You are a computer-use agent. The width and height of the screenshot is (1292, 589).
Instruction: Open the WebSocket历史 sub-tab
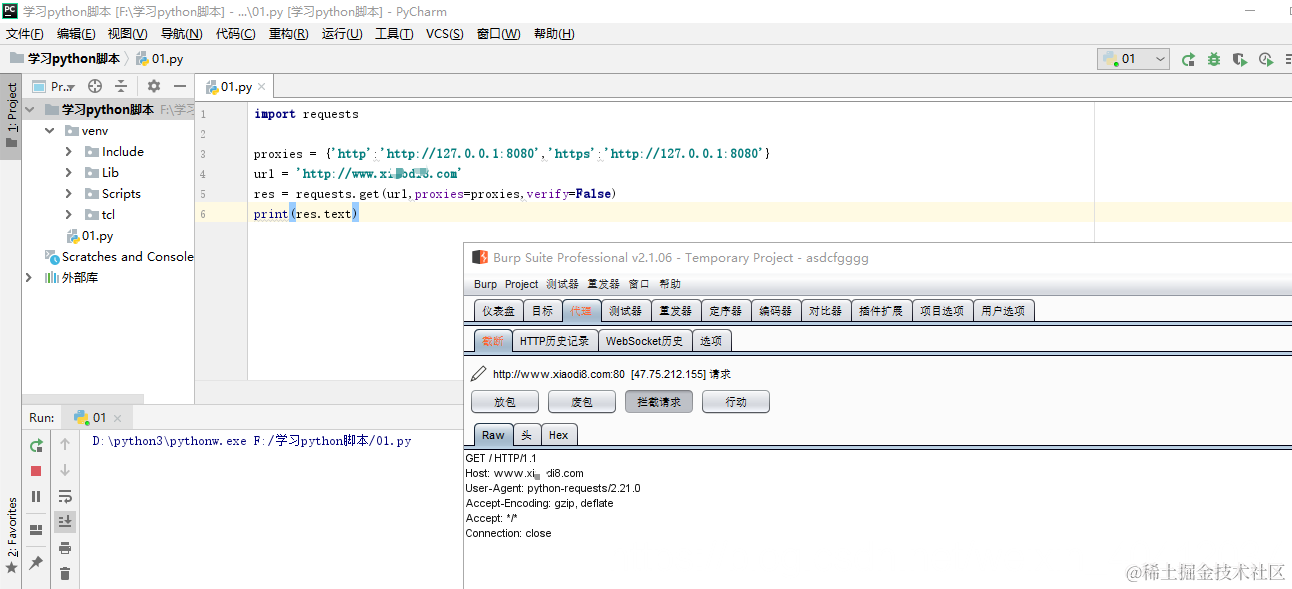645,341
